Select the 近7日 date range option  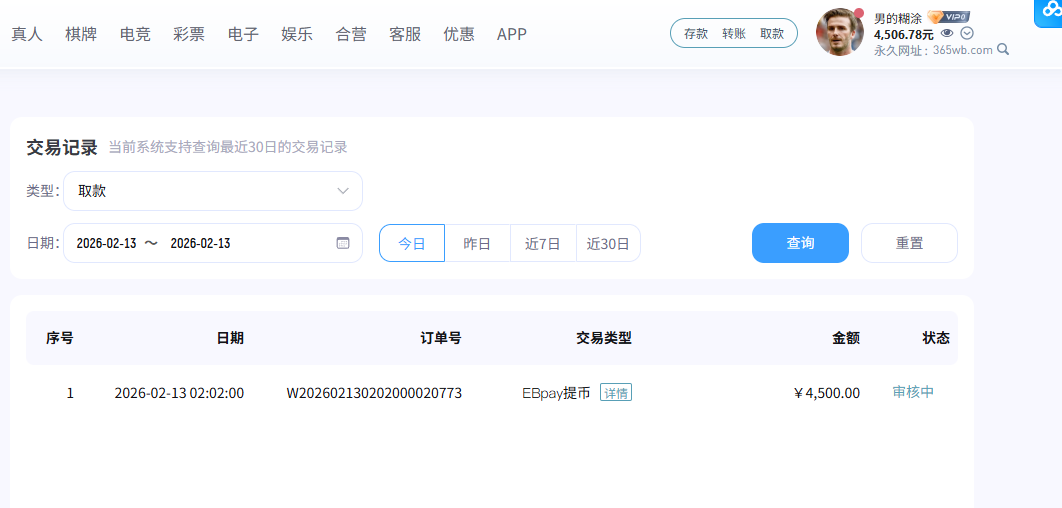(x=543, y=243)
